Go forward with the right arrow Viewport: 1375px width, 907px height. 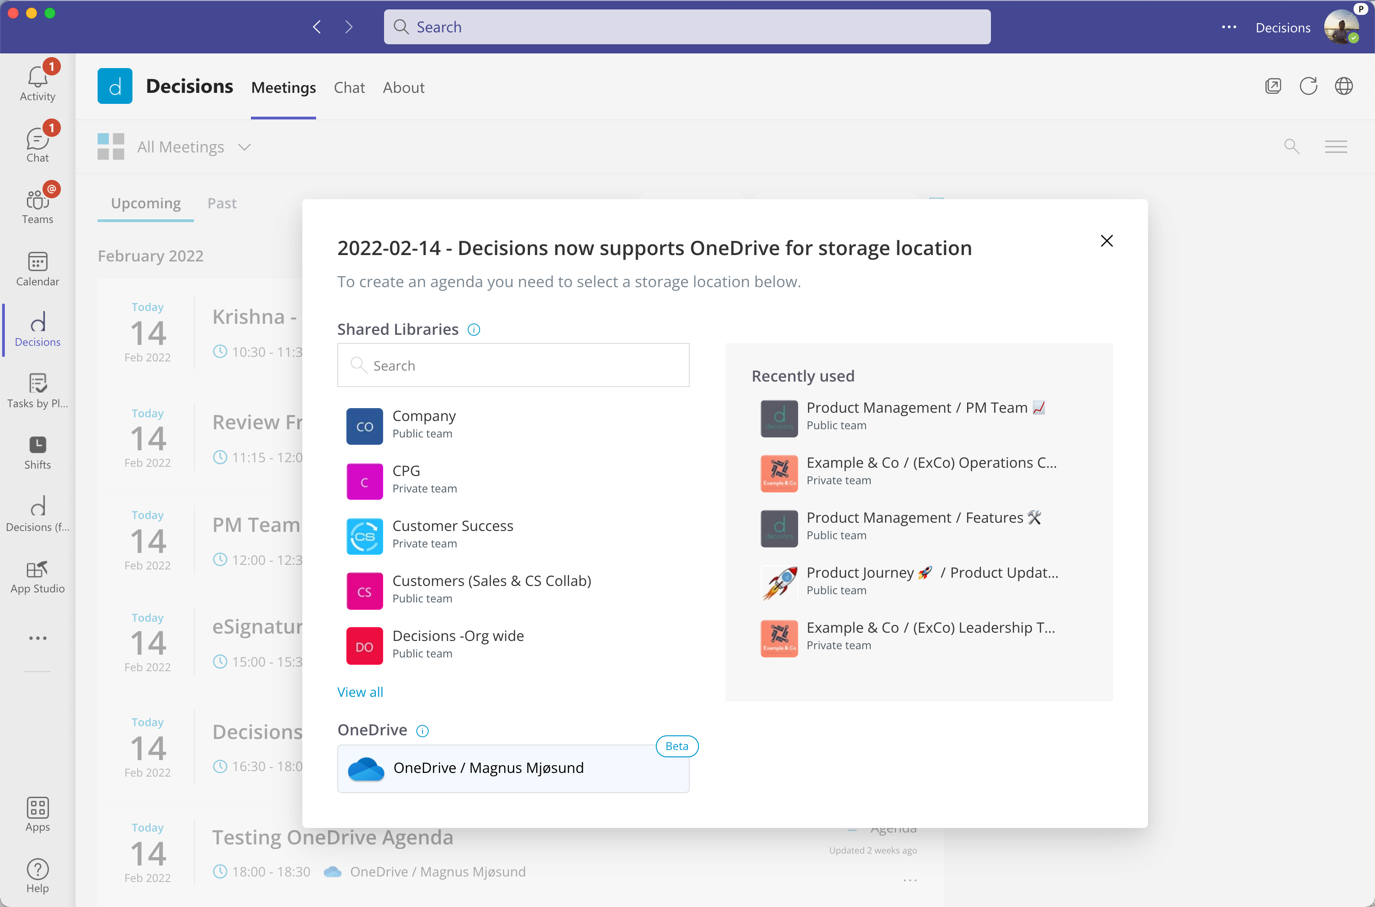349,27
